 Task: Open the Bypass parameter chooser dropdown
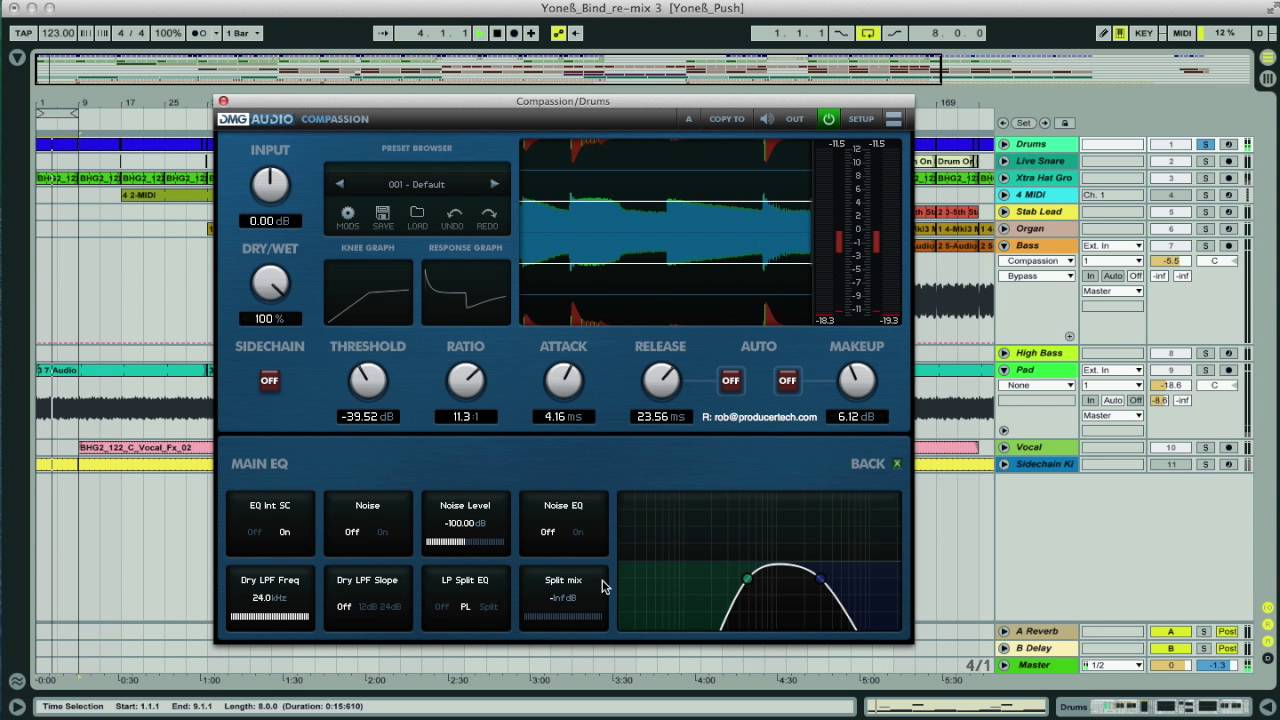[x=1037, y=276]
